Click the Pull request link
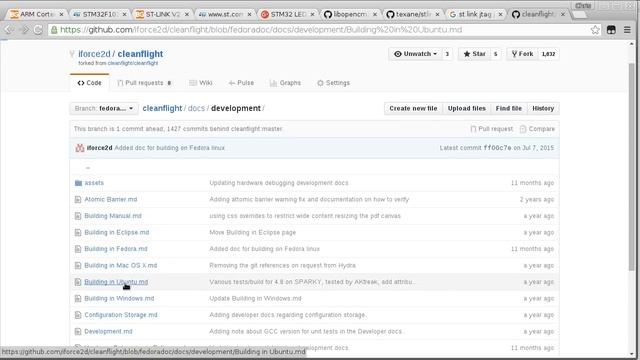The width and height of the screenshot is (640, 360). click(x=491, y=129)
